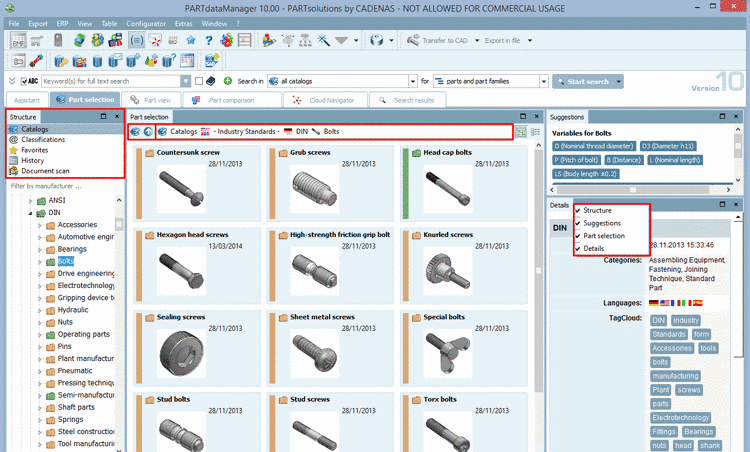Switch to thumbnail grid view icon

521,132
